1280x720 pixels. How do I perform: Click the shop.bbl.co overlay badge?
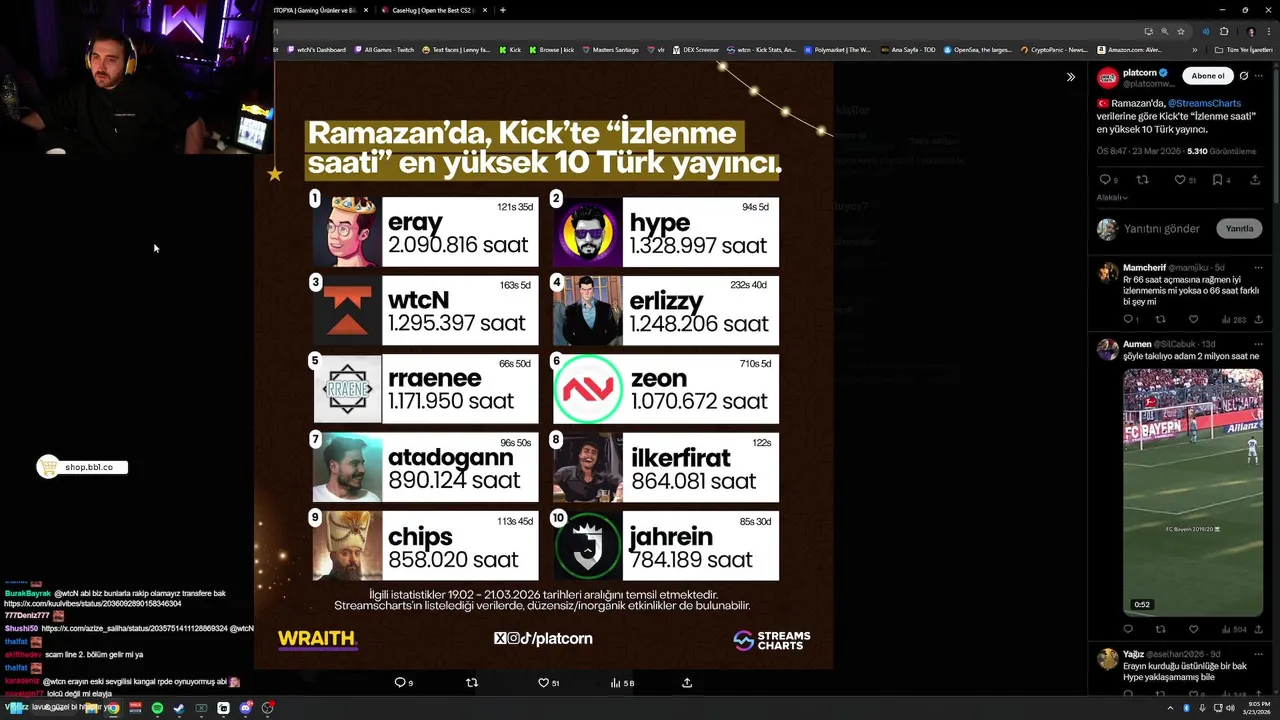(x=83, y=467)
